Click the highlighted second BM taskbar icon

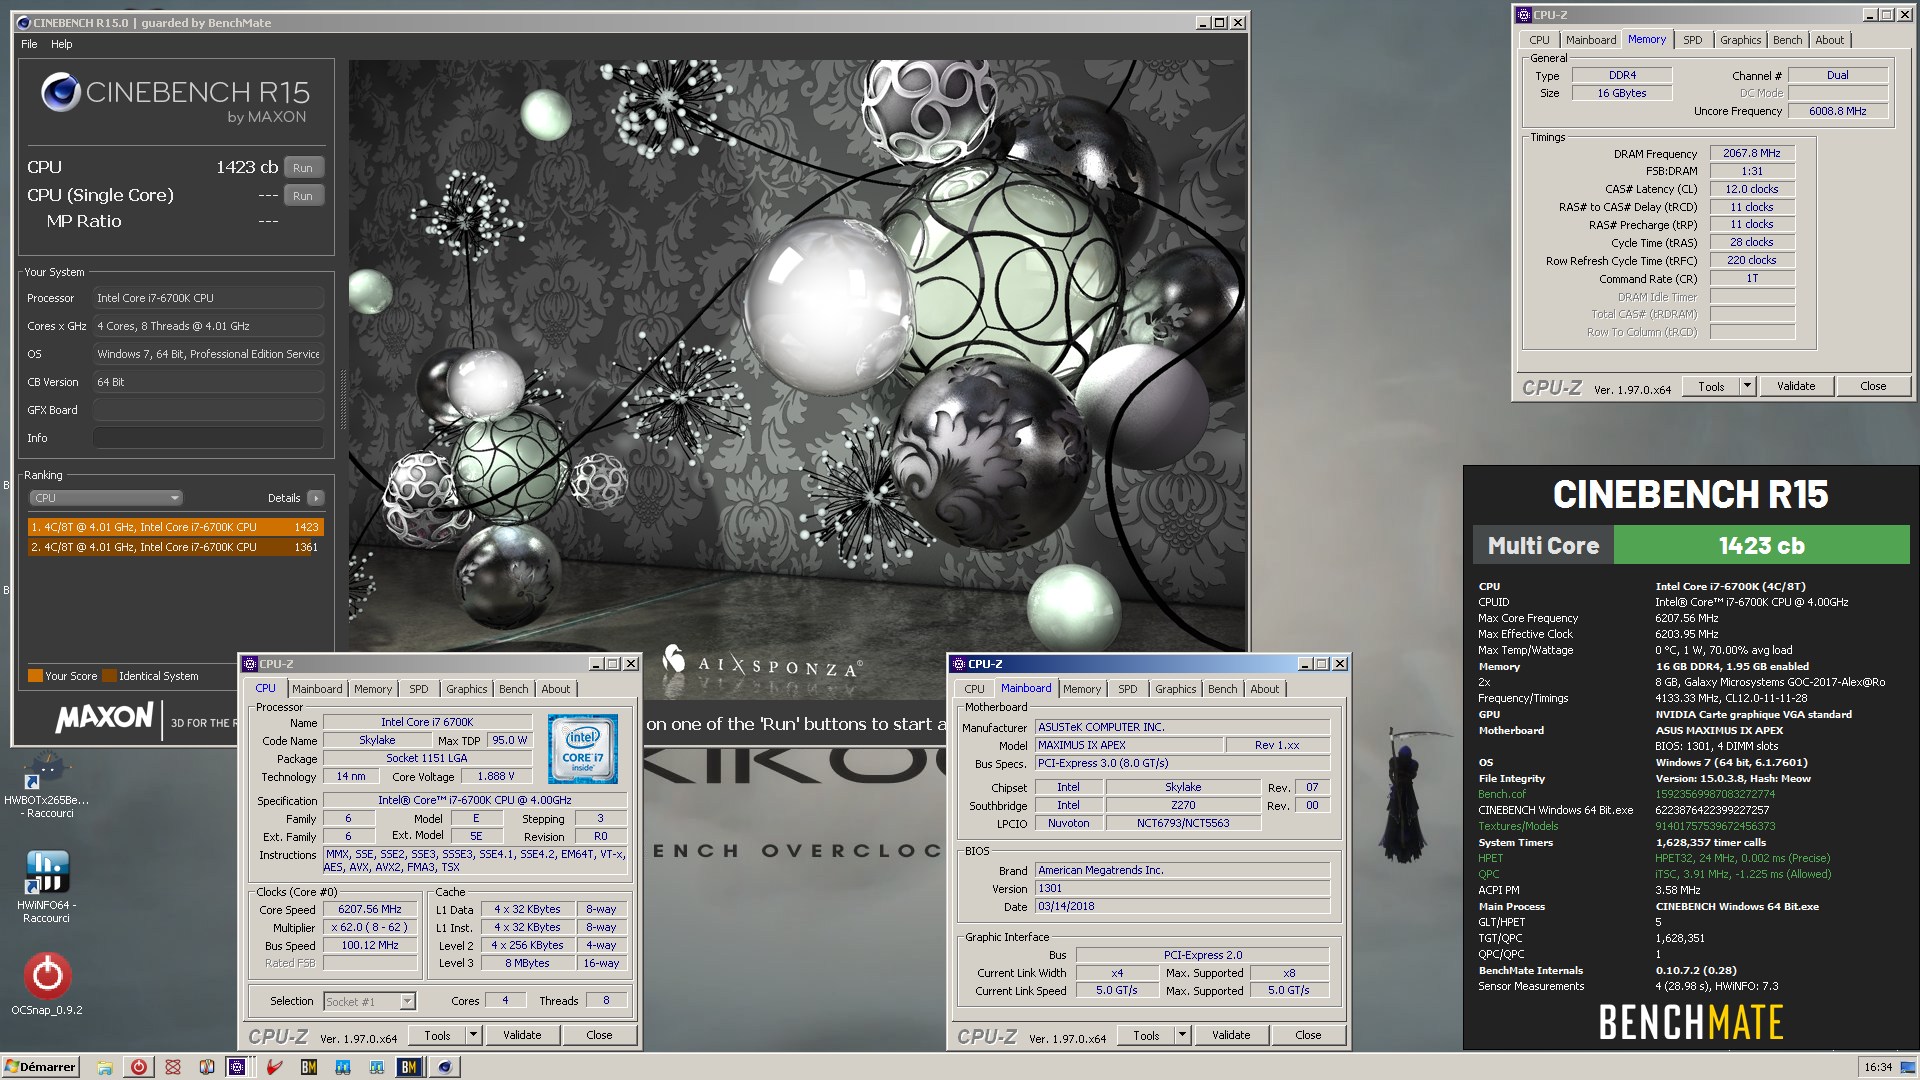coord(408,1067)
